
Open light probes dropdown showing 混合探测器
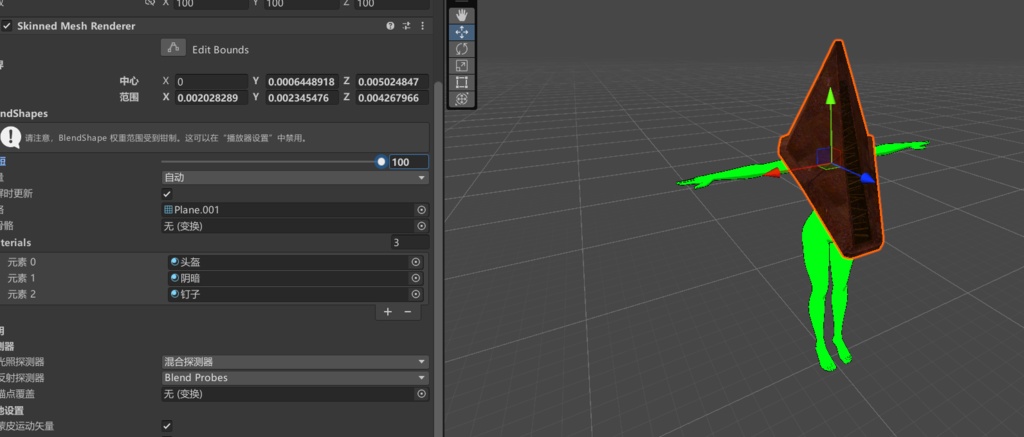coord(295,362)
